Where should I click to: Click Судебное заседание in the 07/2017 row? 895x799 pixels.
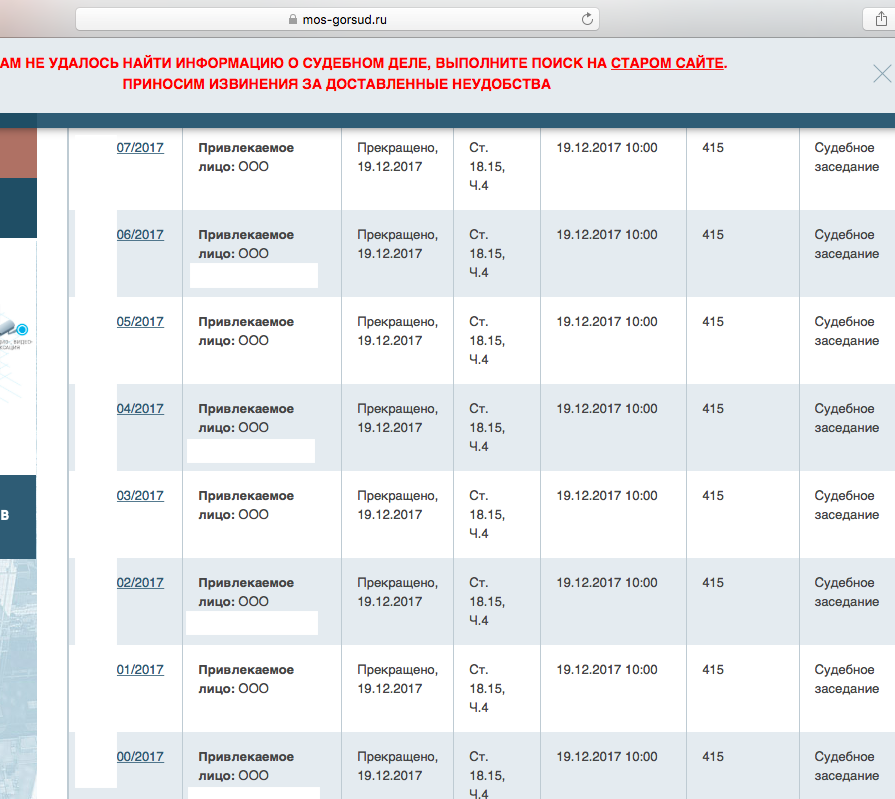[x=845, y=157]
